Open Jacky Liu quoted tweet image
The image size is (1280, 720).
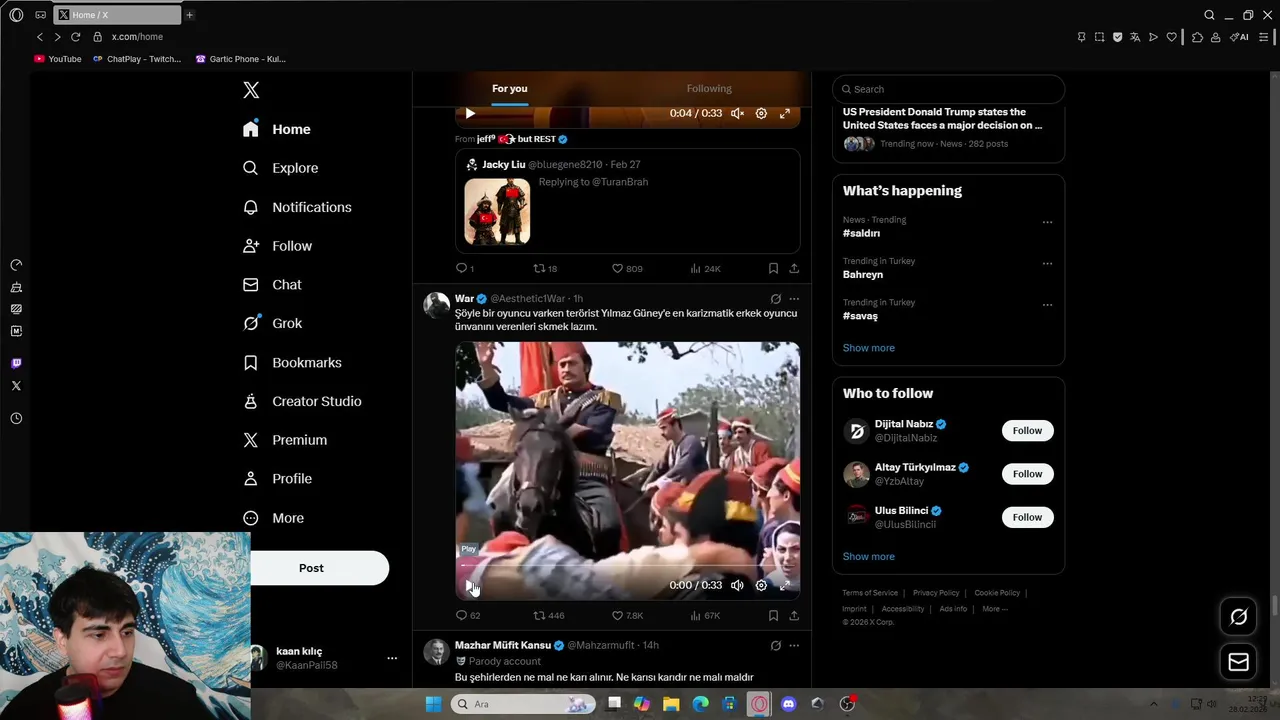pos(497,211)
